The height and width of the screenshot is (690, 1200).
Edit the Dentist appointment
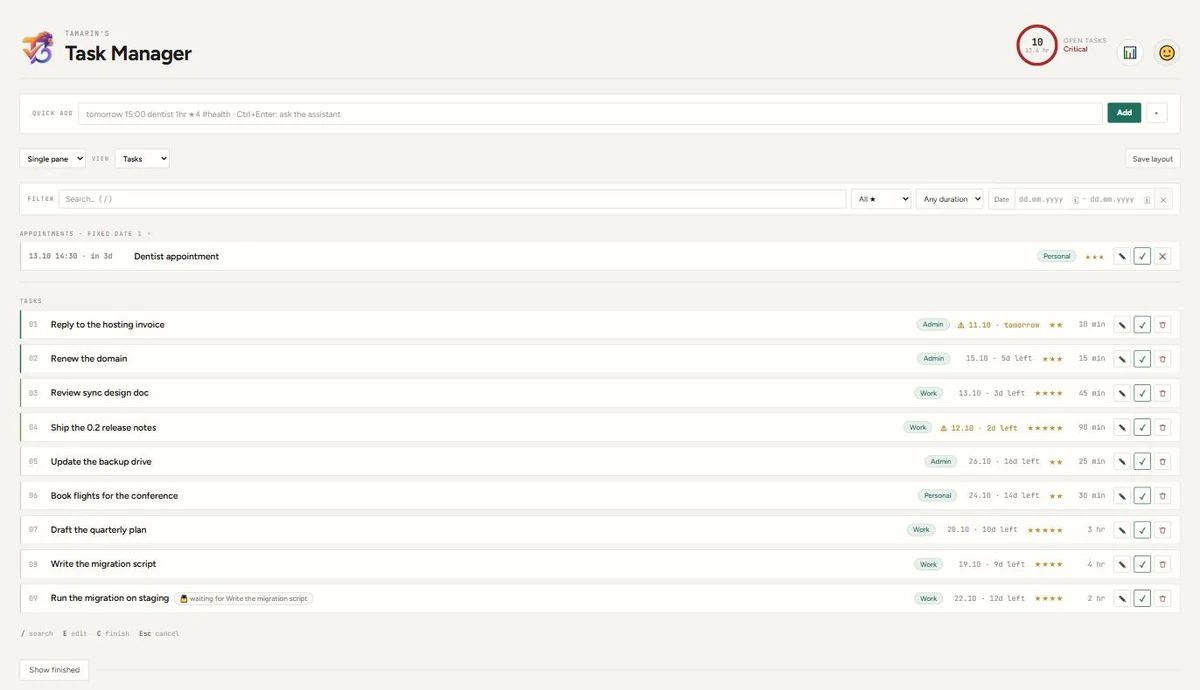click(x=1122, y=257)
